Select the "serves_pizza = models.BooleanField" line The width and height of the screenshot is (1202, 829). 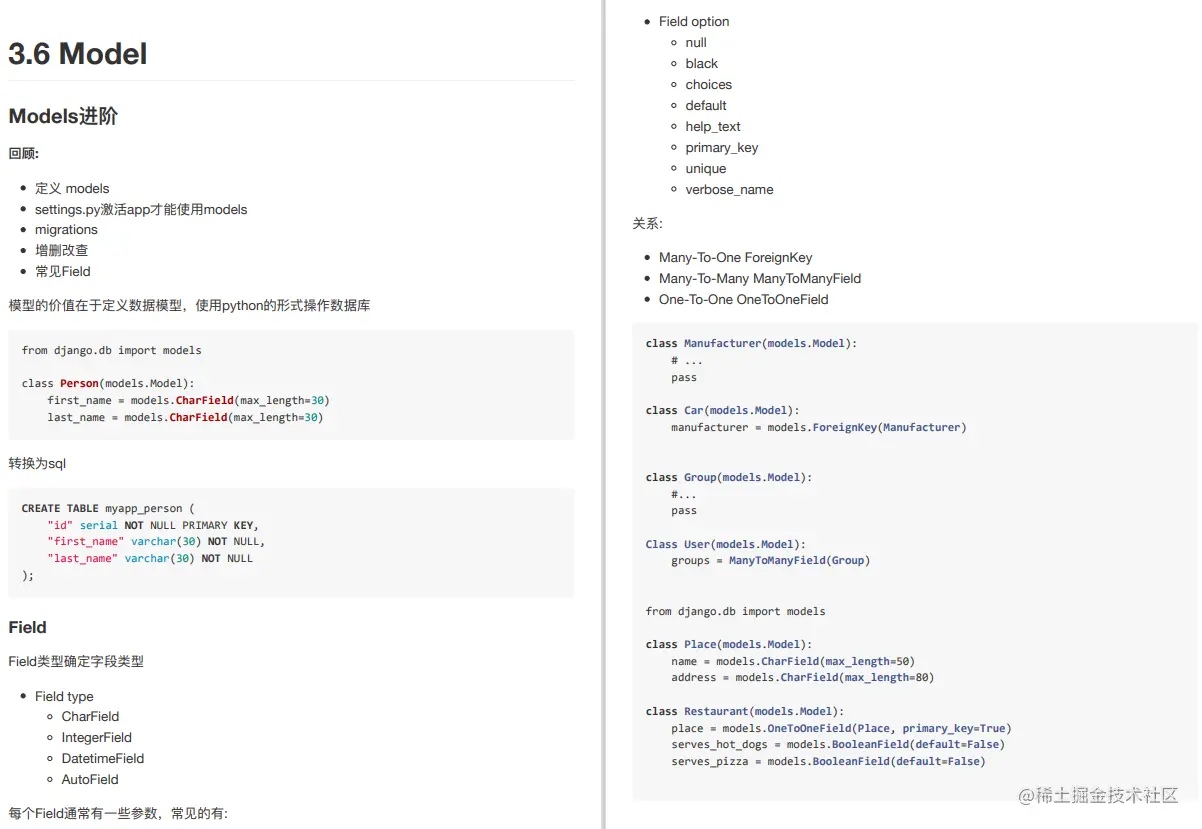pyautogui.click(x=828, y=761)
